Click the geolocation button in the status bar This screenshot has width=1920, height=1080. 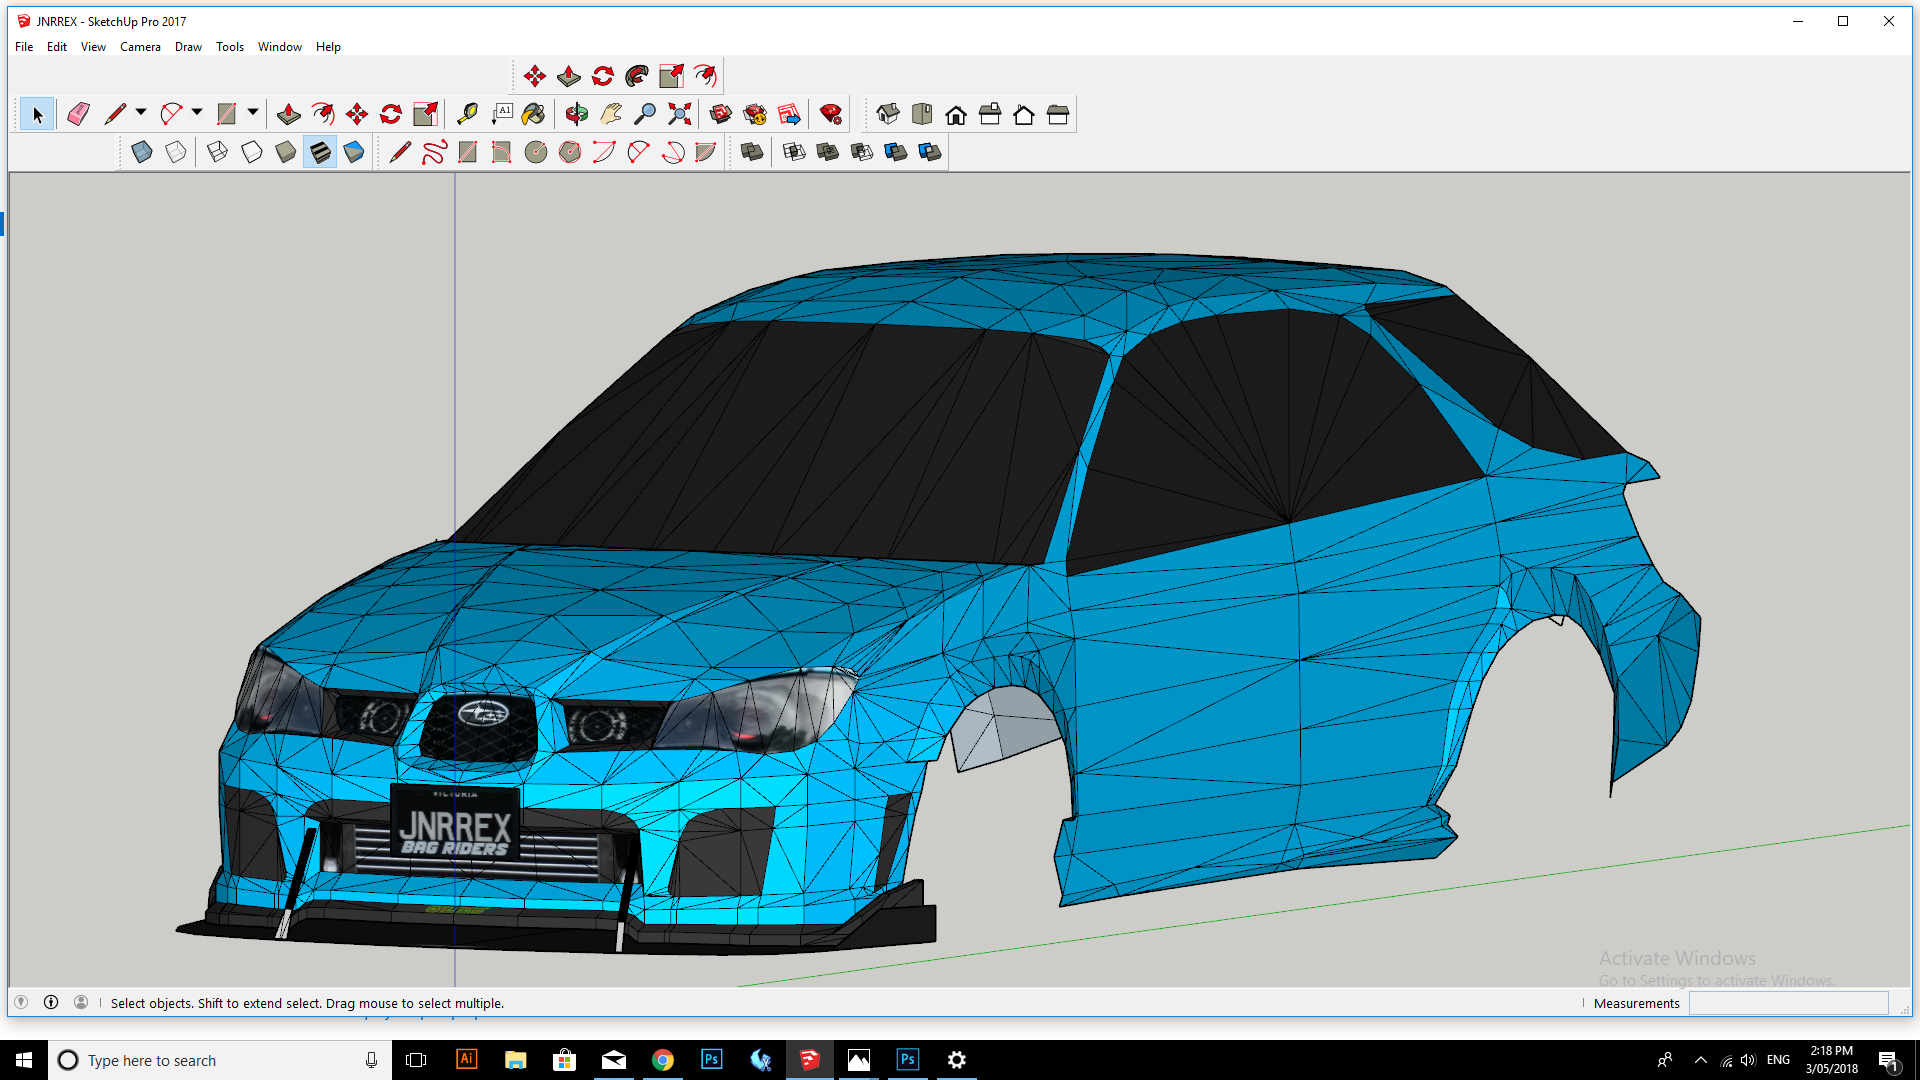(22, 1002)
